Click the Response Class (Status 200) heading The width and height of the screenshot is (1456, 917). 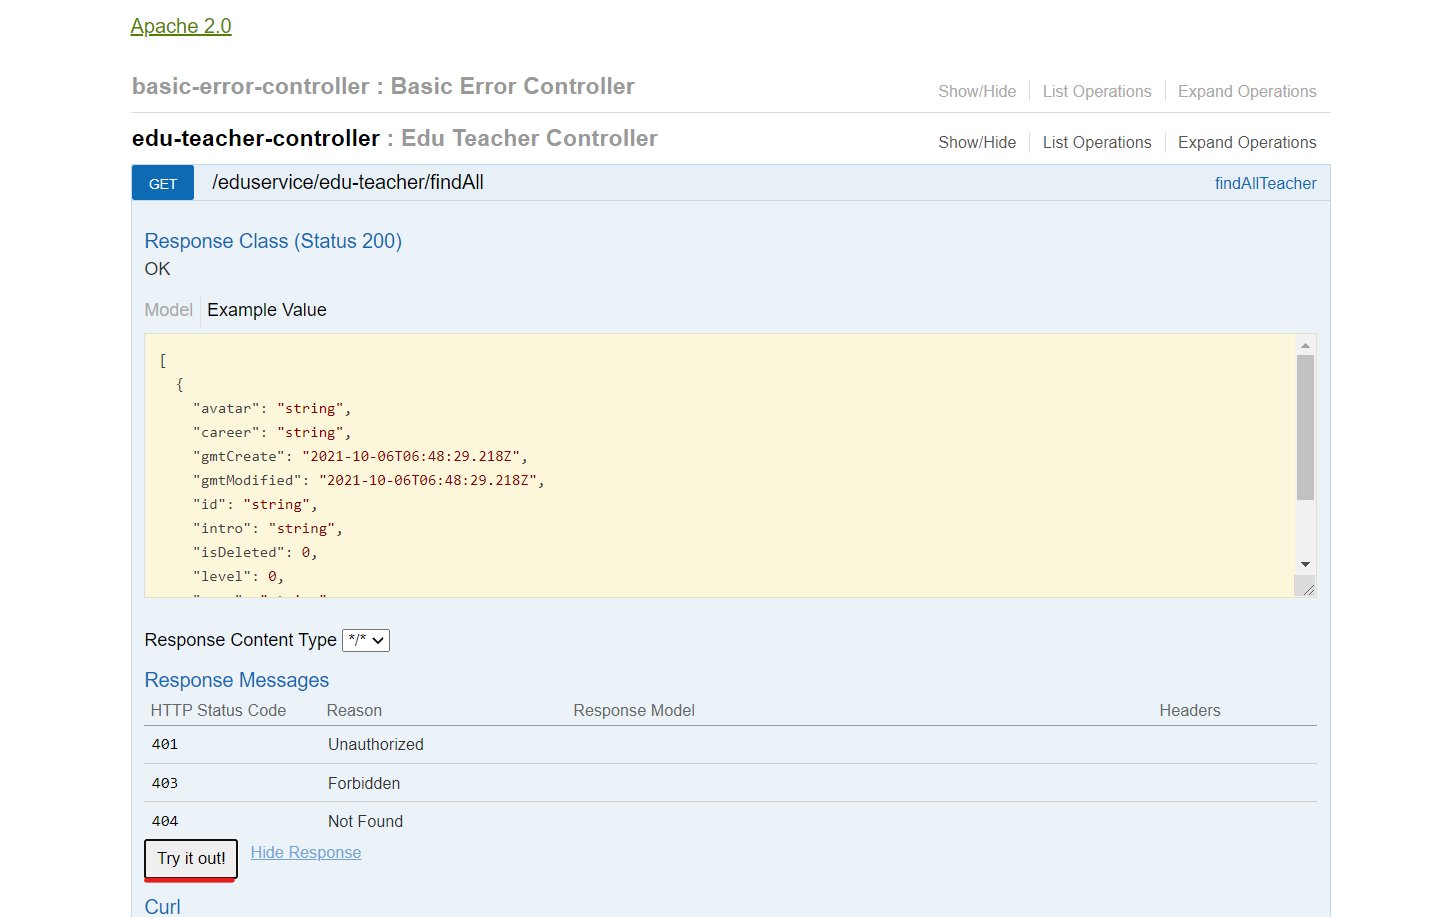tap(273, 241)
